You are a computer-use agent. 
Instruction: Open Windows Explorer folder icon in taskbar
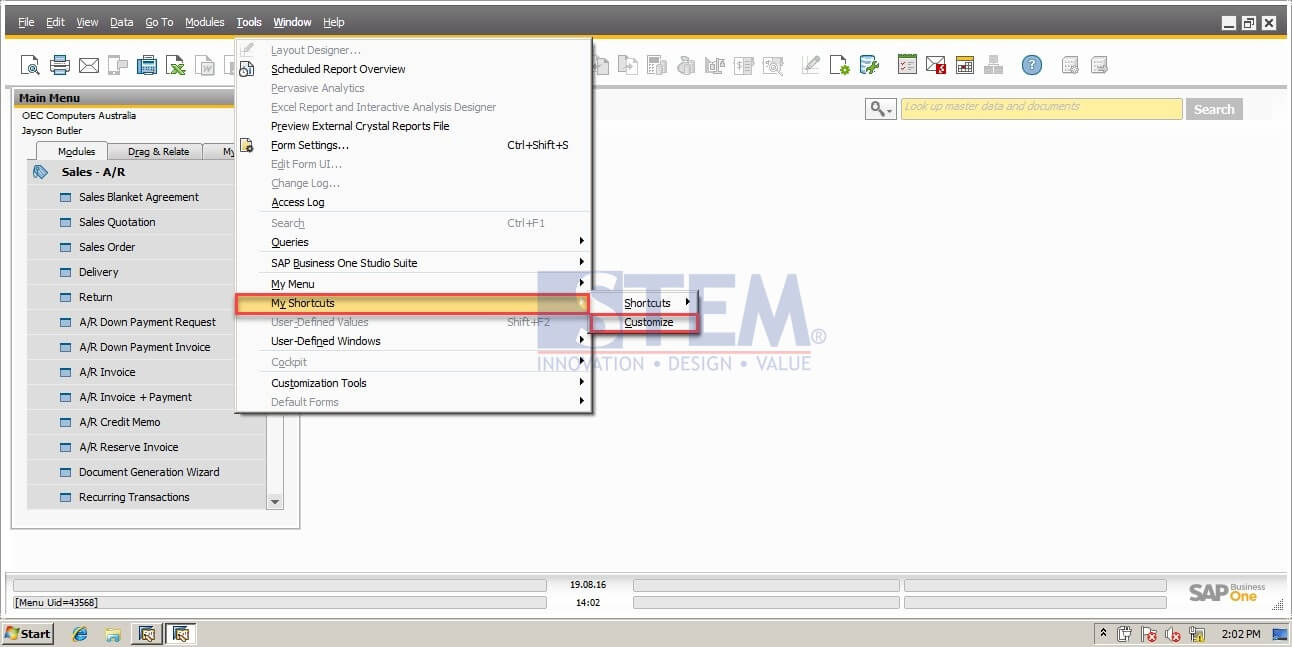tap(113, 634)
